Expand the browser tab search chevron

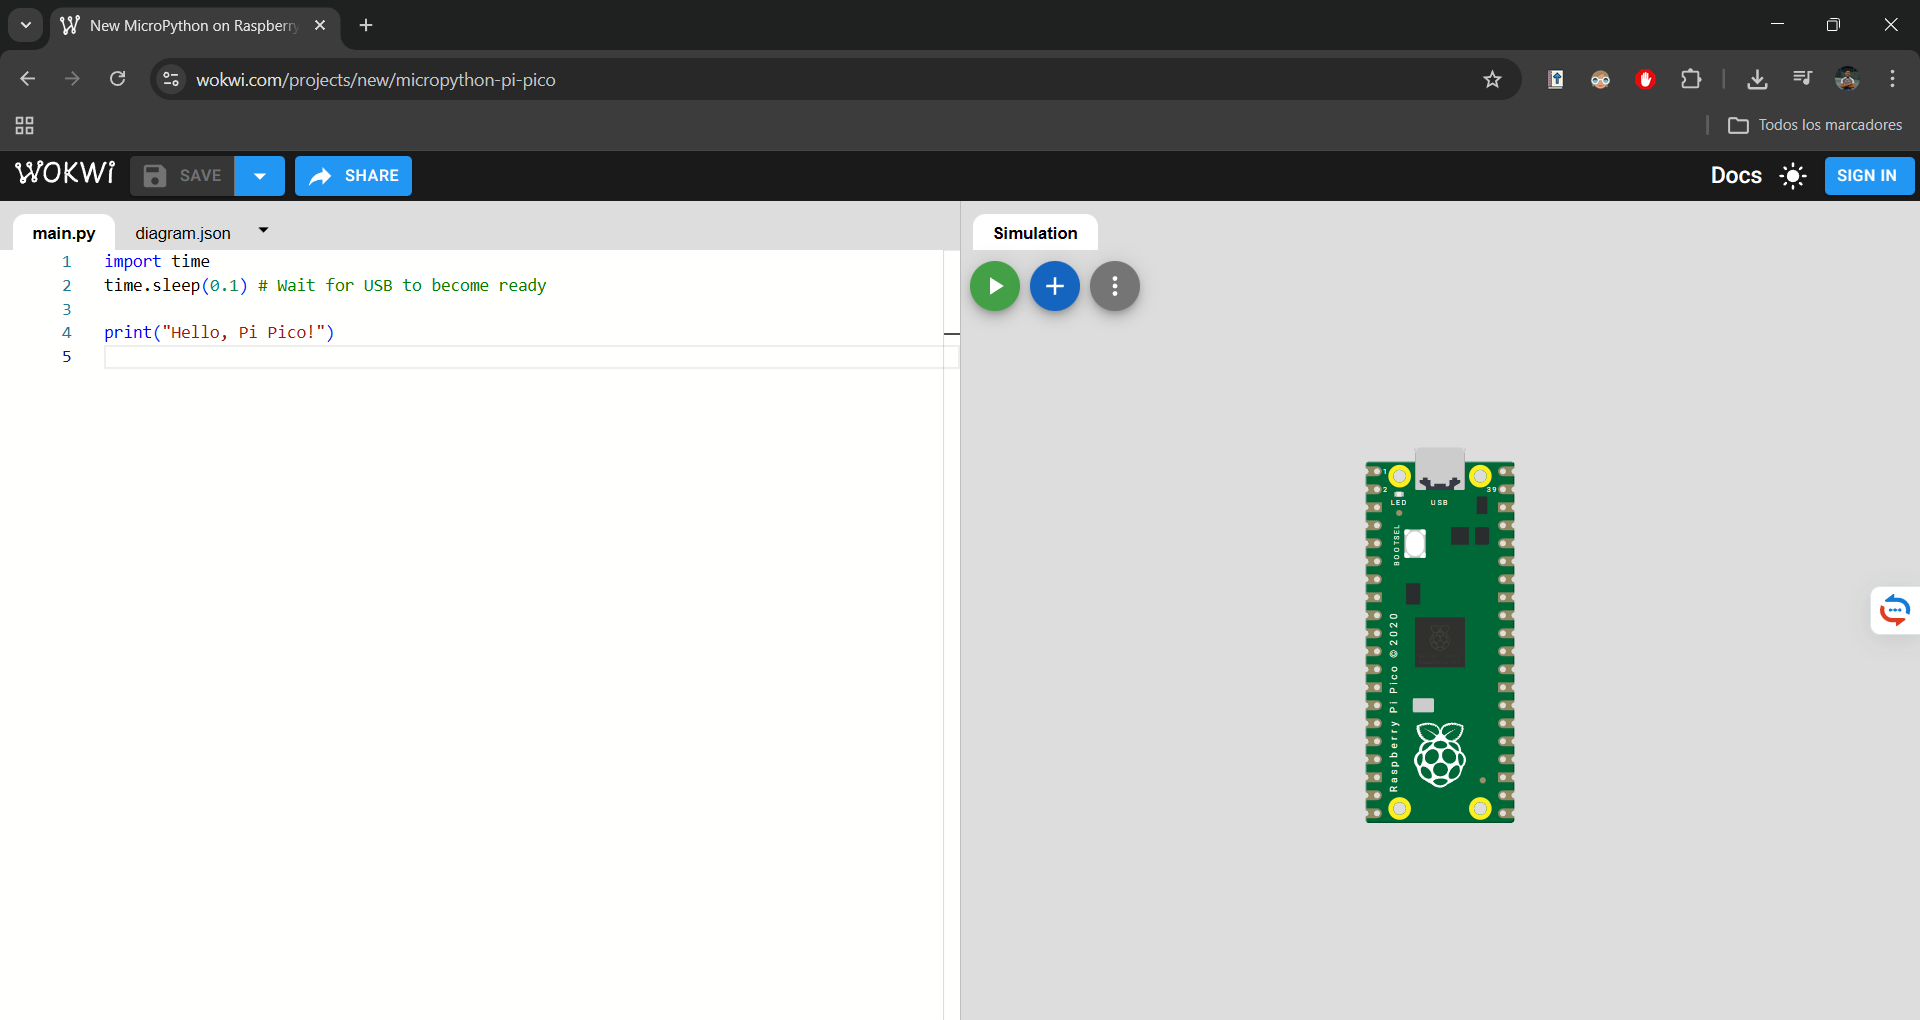point(25,25)
